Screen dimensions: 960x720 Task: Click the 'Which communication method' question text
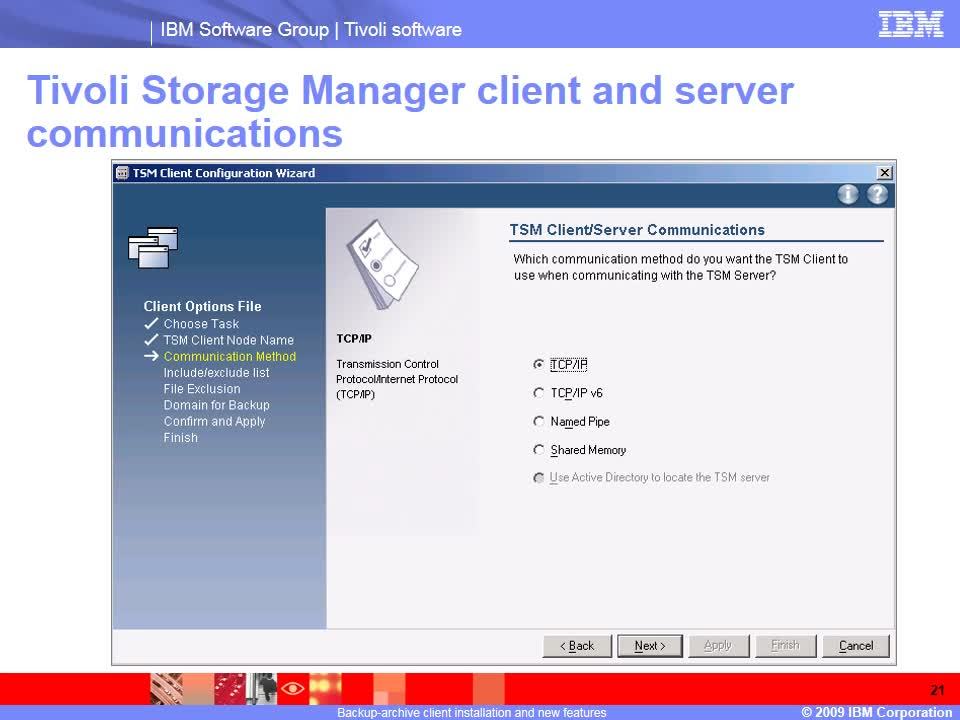click(680, 267)
